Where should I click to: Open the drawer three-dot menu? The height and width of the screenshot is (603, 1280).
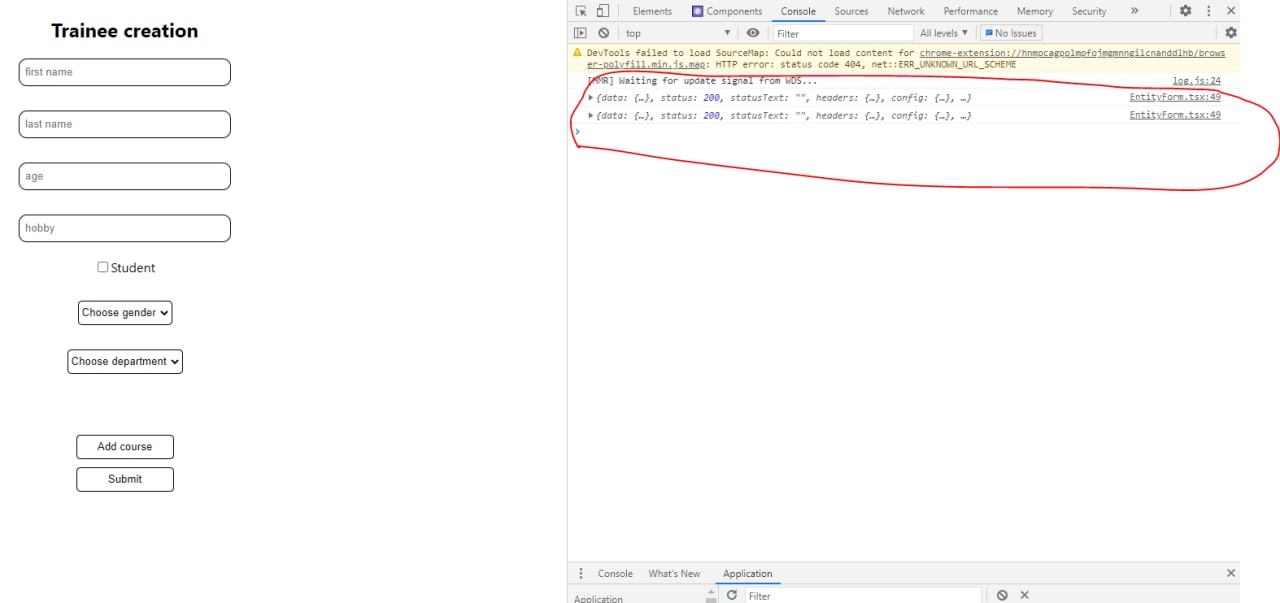pyautogui.click(x=581, y=573)
